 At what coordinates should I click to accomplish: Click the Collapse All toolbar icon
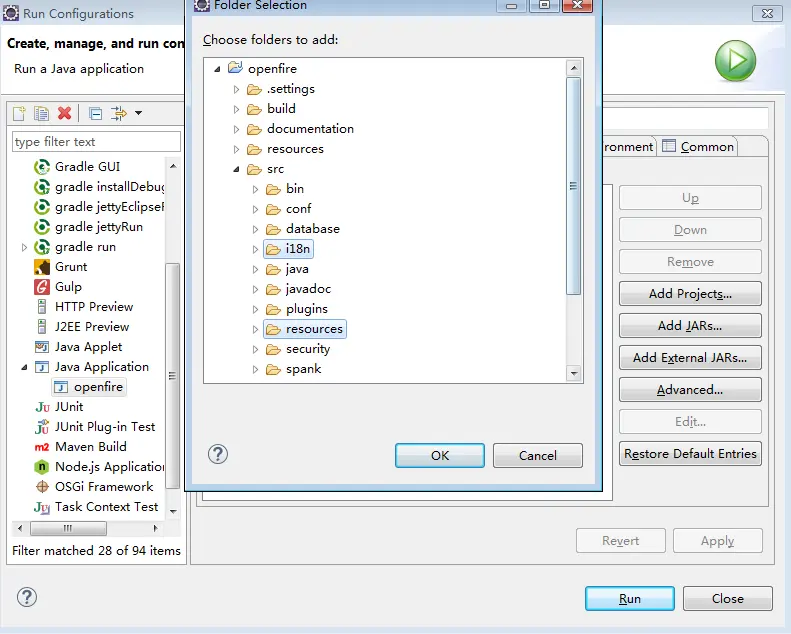[x=95, y=113]
